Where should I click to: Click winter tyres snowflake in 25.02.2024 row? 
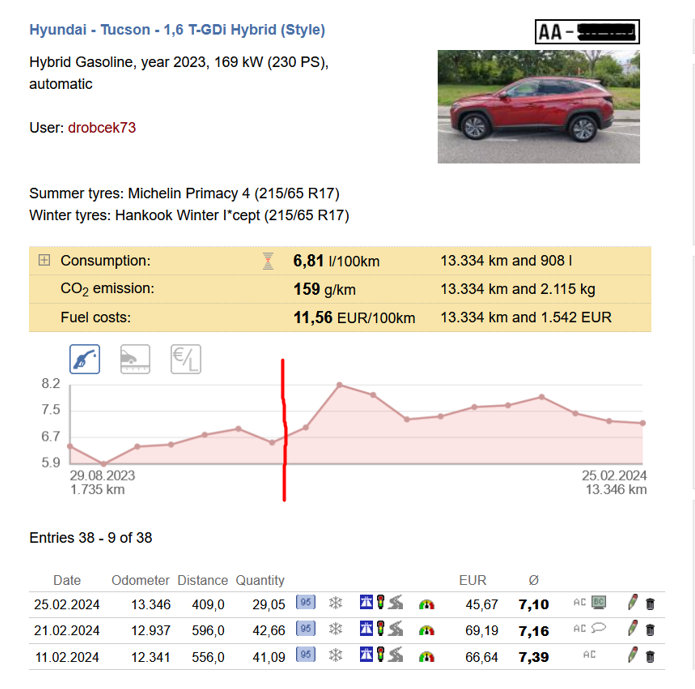336,603
